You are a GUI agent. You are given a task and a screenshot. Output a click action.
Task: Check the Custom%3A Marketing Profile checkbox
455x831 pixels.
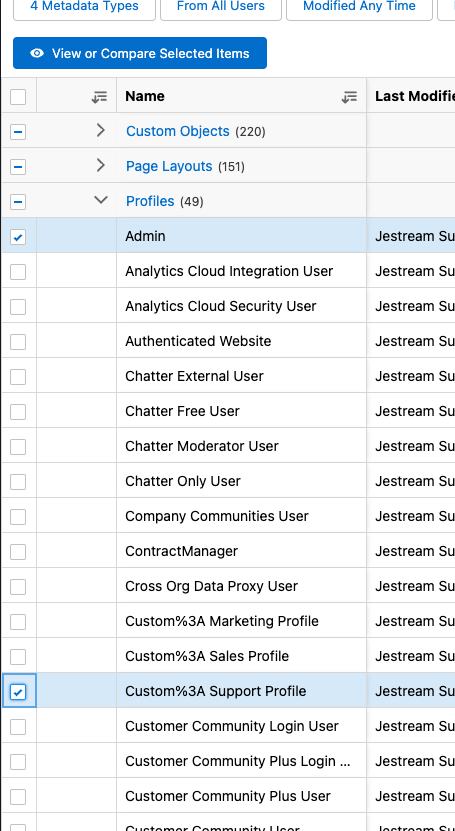tap(18, 622)
